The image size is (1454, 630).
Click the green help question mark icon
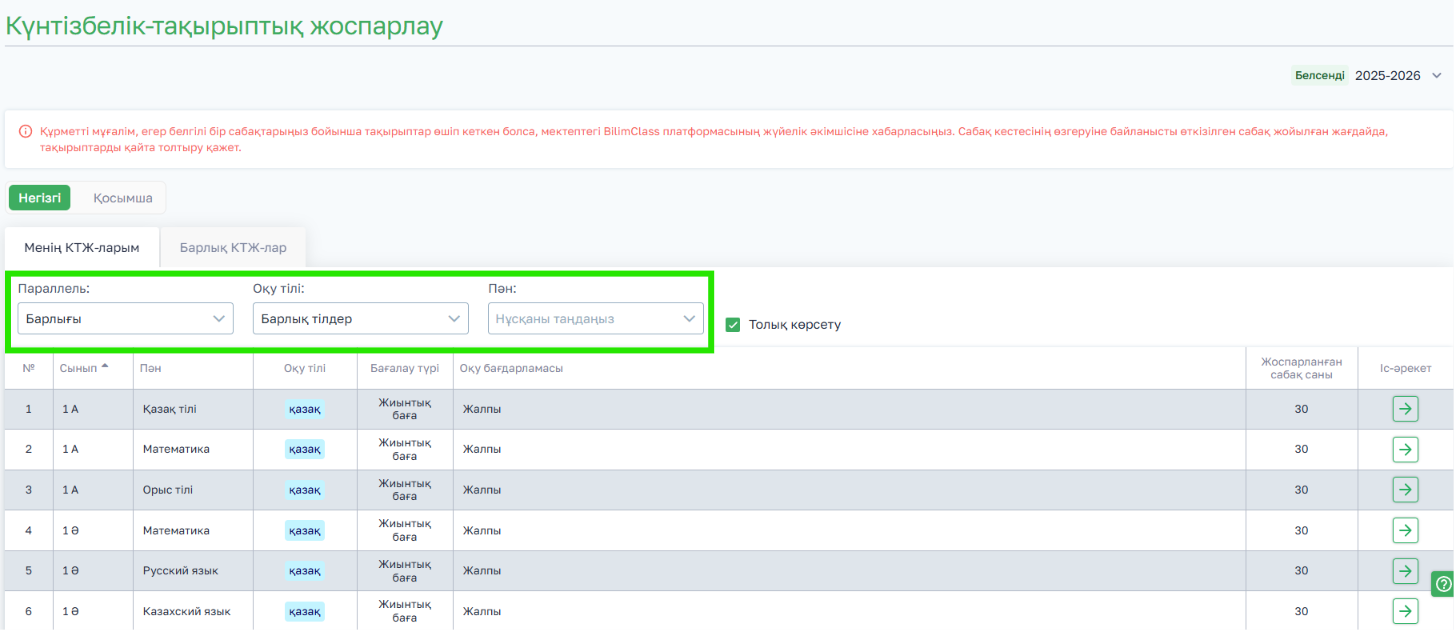1442,584
